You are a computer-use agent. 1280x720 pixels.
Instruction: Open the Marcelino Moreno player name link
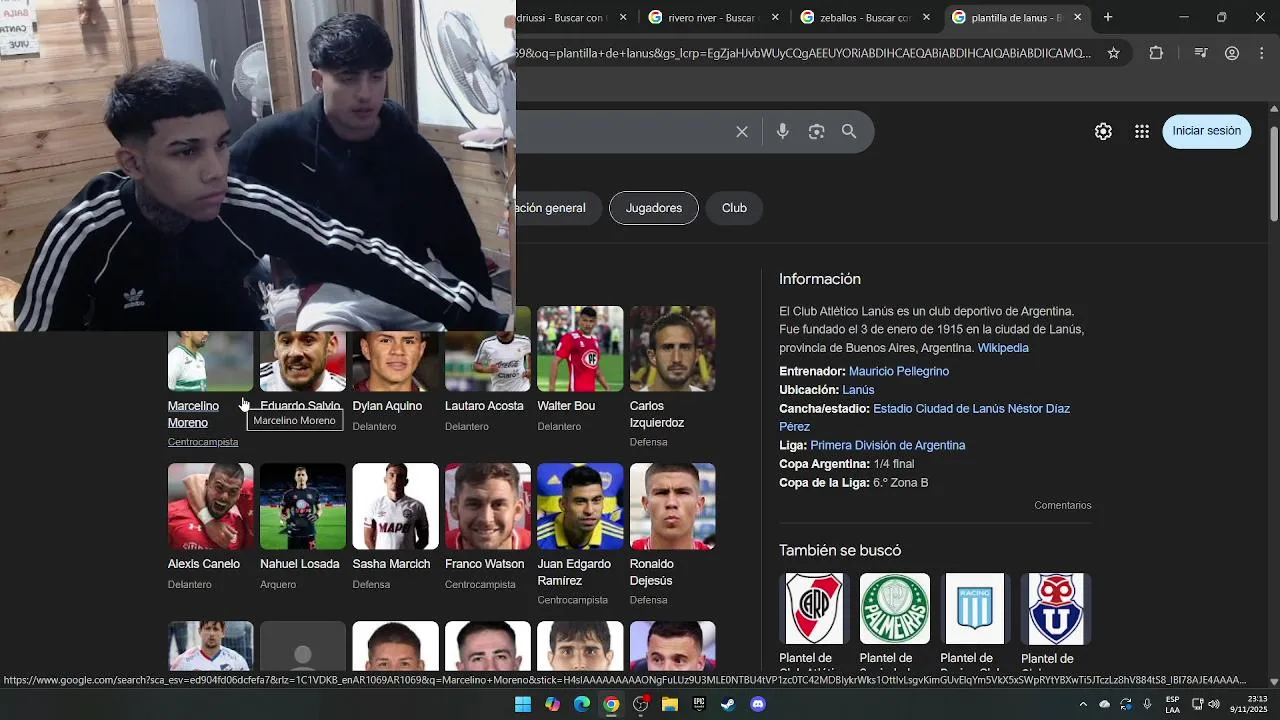tap(194, 414)
